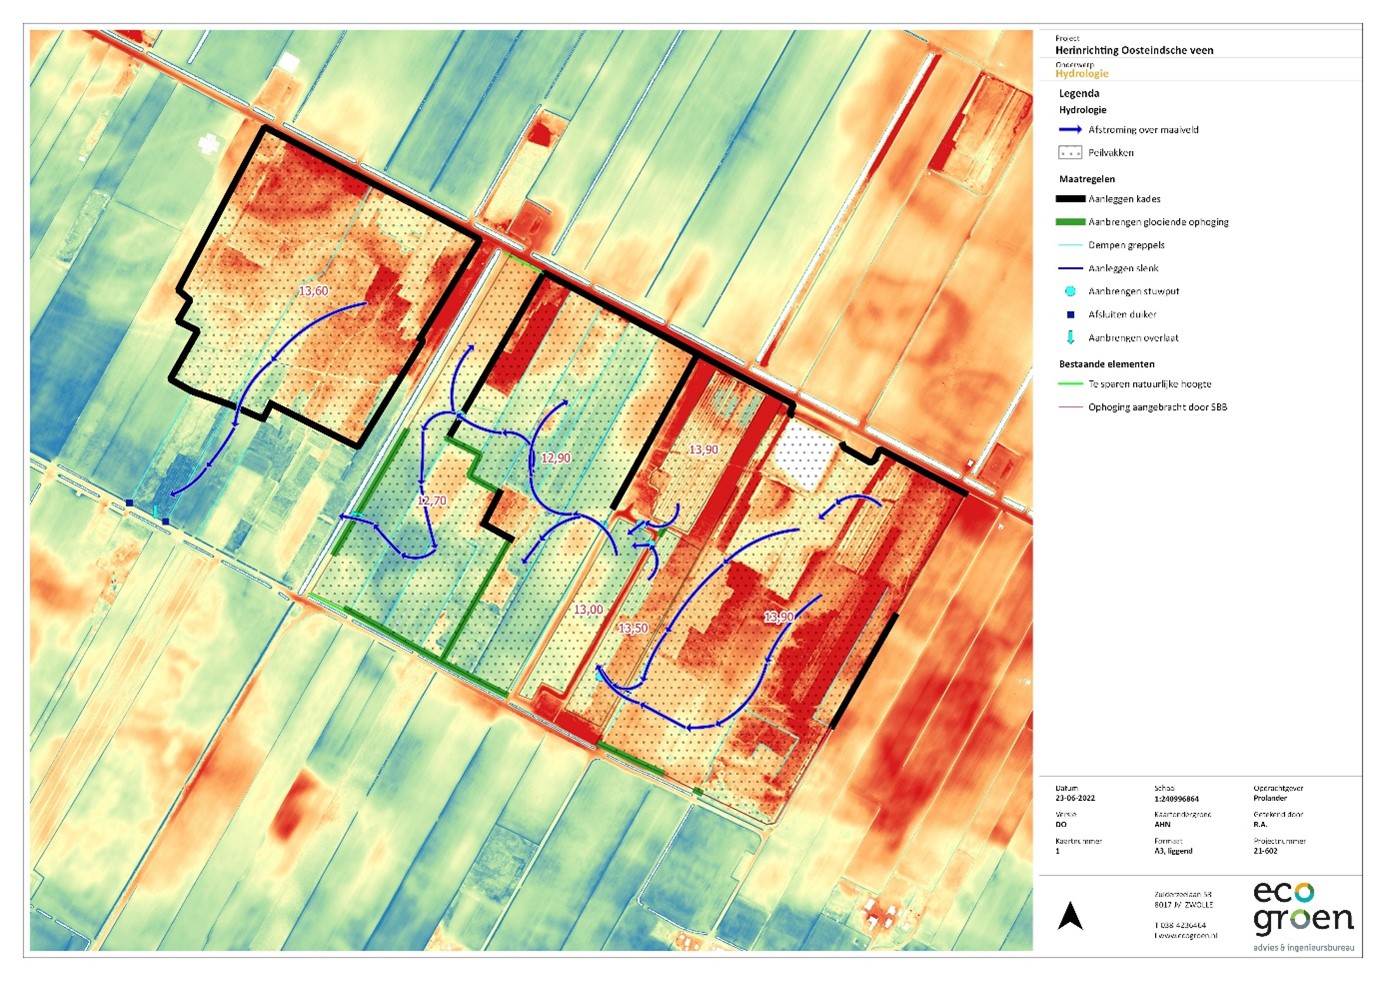Click the 'advies & ingenieursbureau' tagline
Screen dimensions: 1386x981
1303,947
